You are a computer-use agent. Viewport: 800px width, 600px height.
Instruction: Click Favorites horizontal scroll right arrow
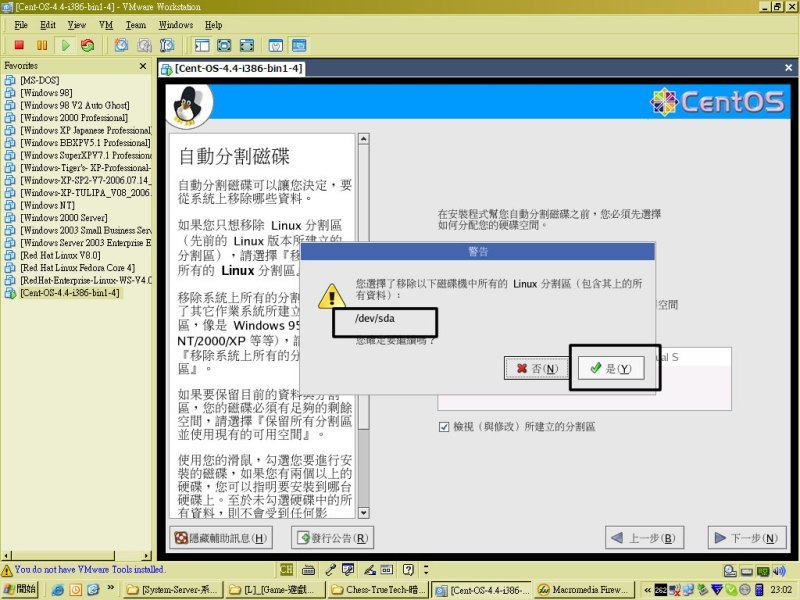(147, 555)
